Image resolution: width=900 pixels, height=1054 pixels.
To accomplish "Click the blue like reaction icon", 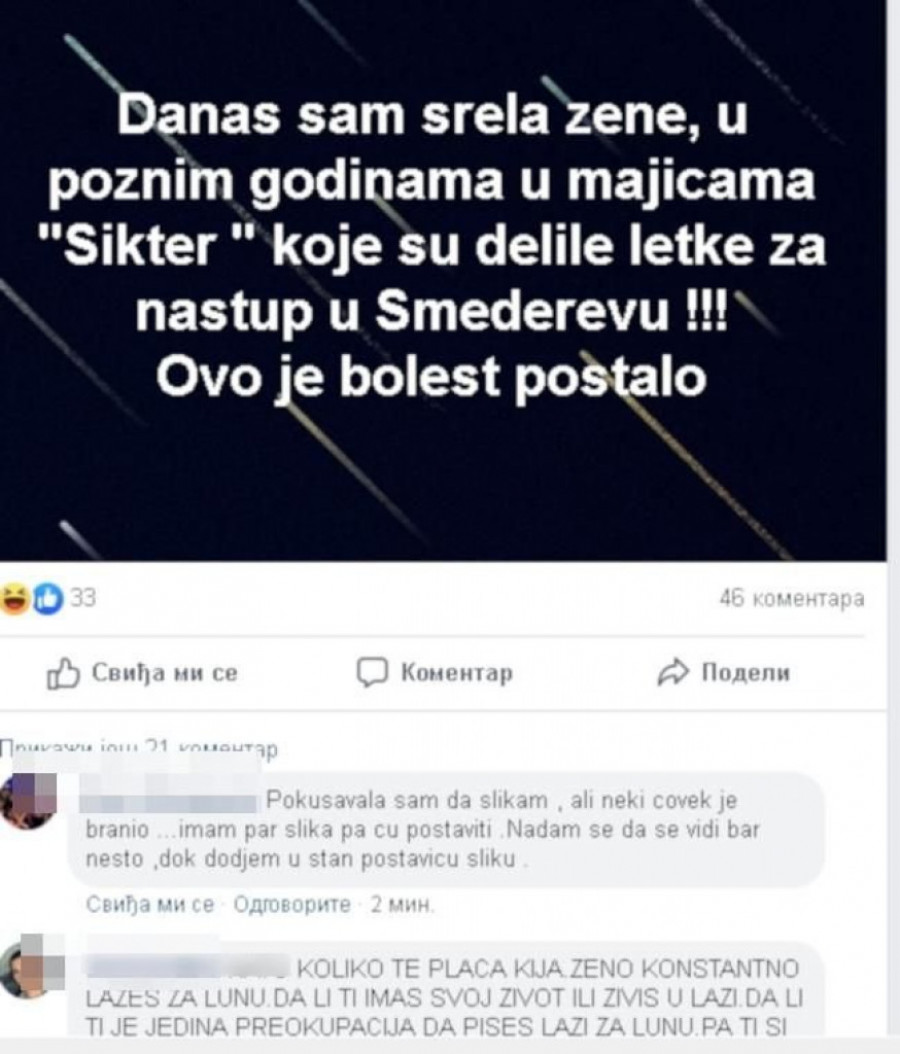I will coord(48,599).
